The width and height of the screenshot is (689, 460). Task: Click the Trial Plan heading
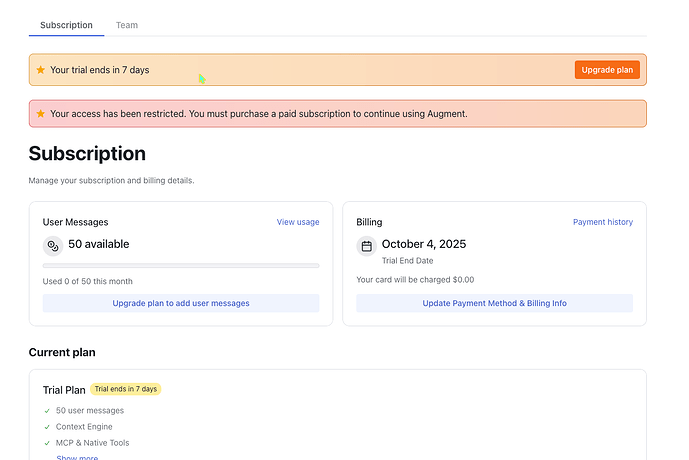(64, 390)
